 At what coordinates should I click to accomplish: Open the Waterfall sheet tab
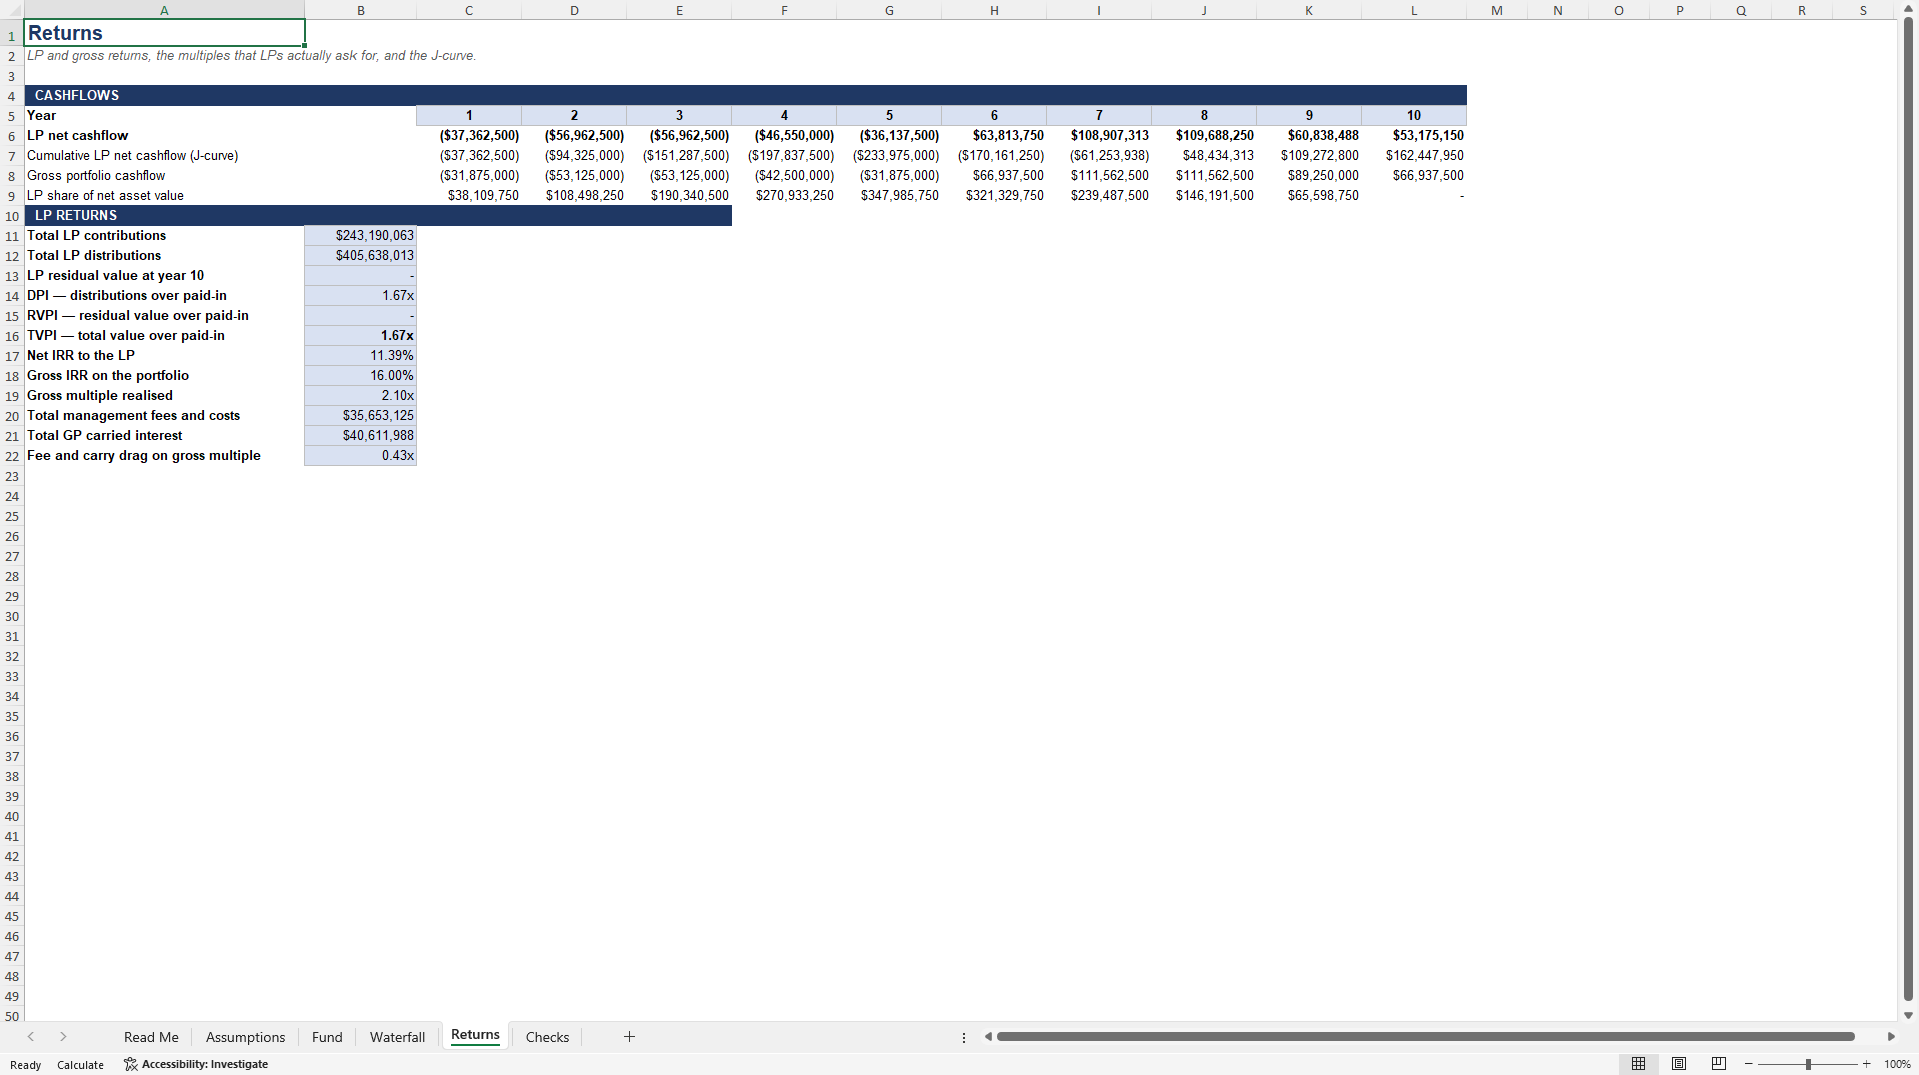point(397,1037)
